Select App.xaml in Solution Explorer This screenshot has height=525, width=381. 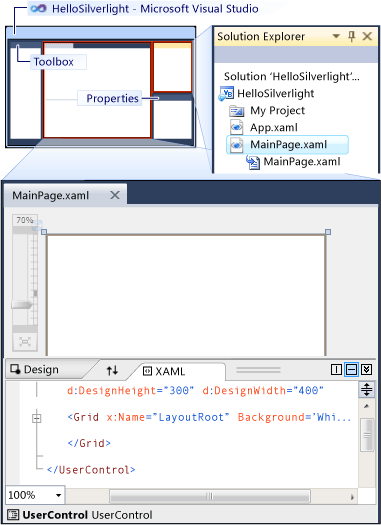click(274, 128)
